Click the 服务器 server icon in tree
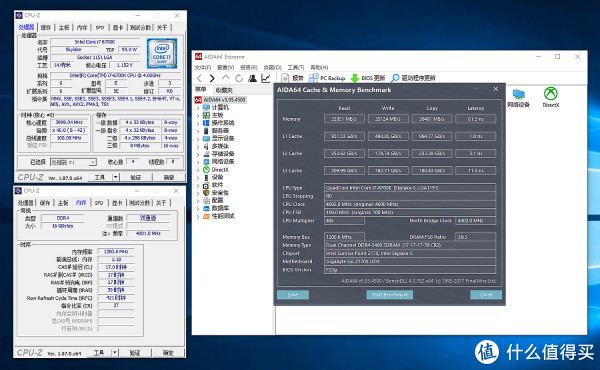This screenshot has height=370, width=600. tap(206, 130)
